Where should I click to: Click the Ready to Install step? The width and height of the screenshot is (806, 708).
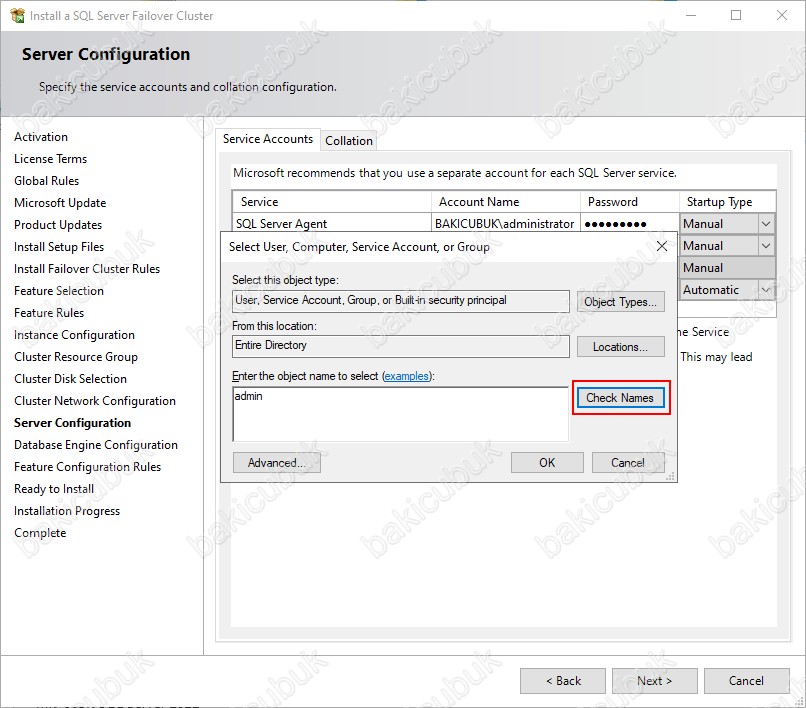(54, 489)
